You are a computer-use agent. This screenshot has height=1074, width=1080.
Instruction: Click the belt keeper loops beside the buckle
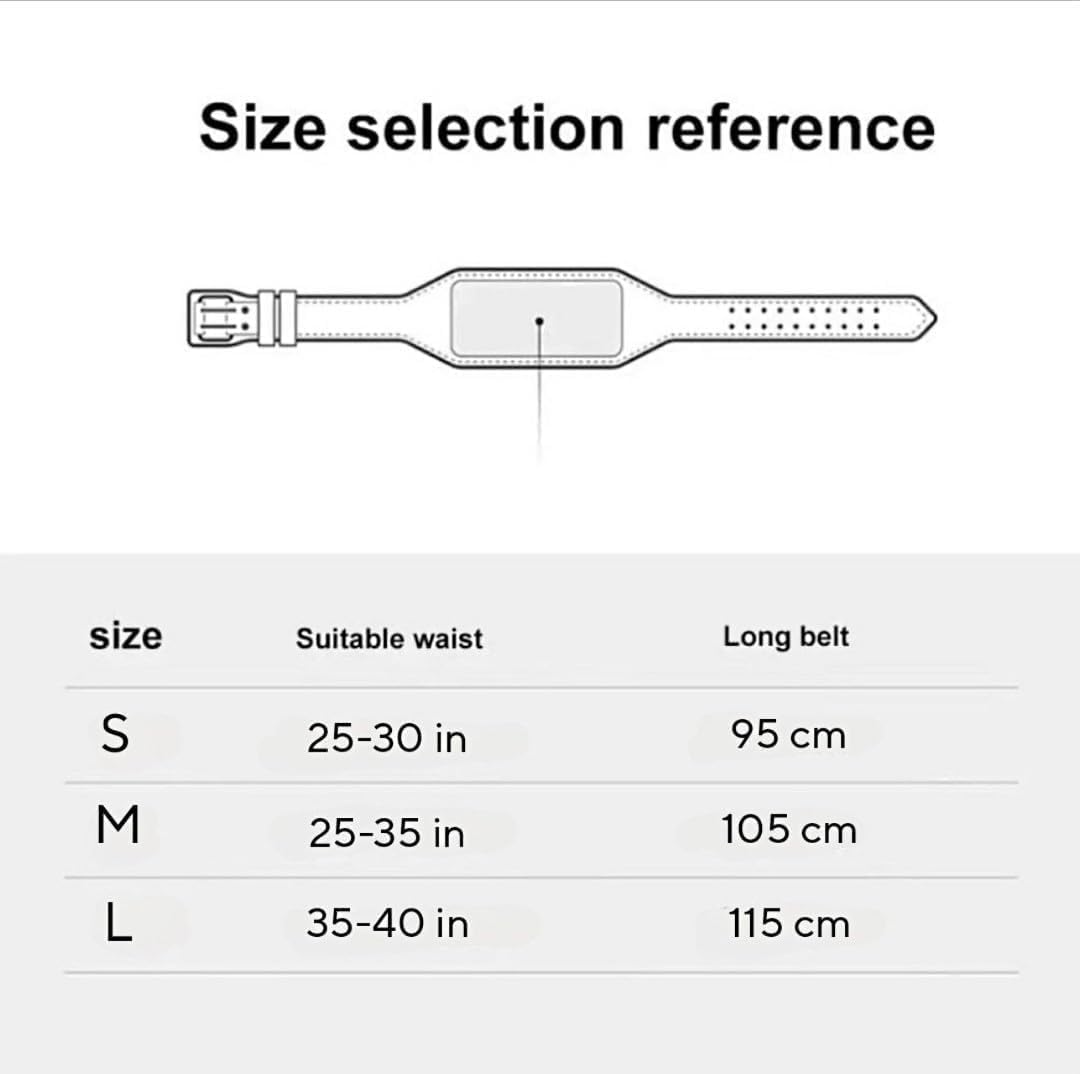pyautogui.click(x=275, y=317)
